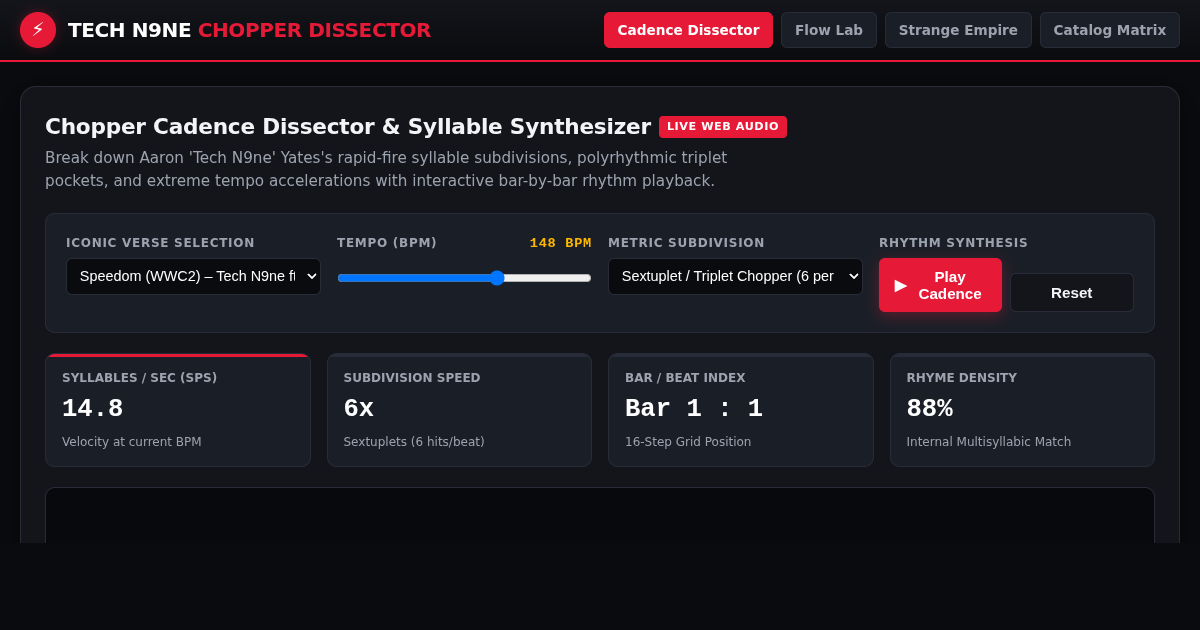Click the Internal Multisyllabic Match caption
The width and height of the screenshot is (1200, 630).
point(988,442)
